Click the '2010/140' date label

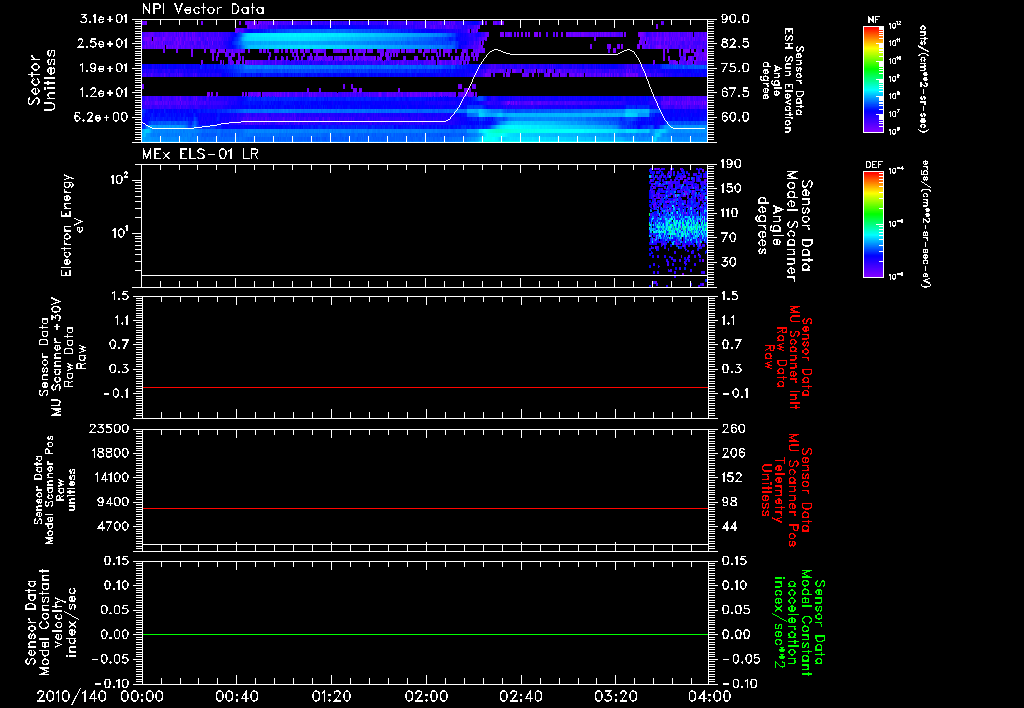71,696
